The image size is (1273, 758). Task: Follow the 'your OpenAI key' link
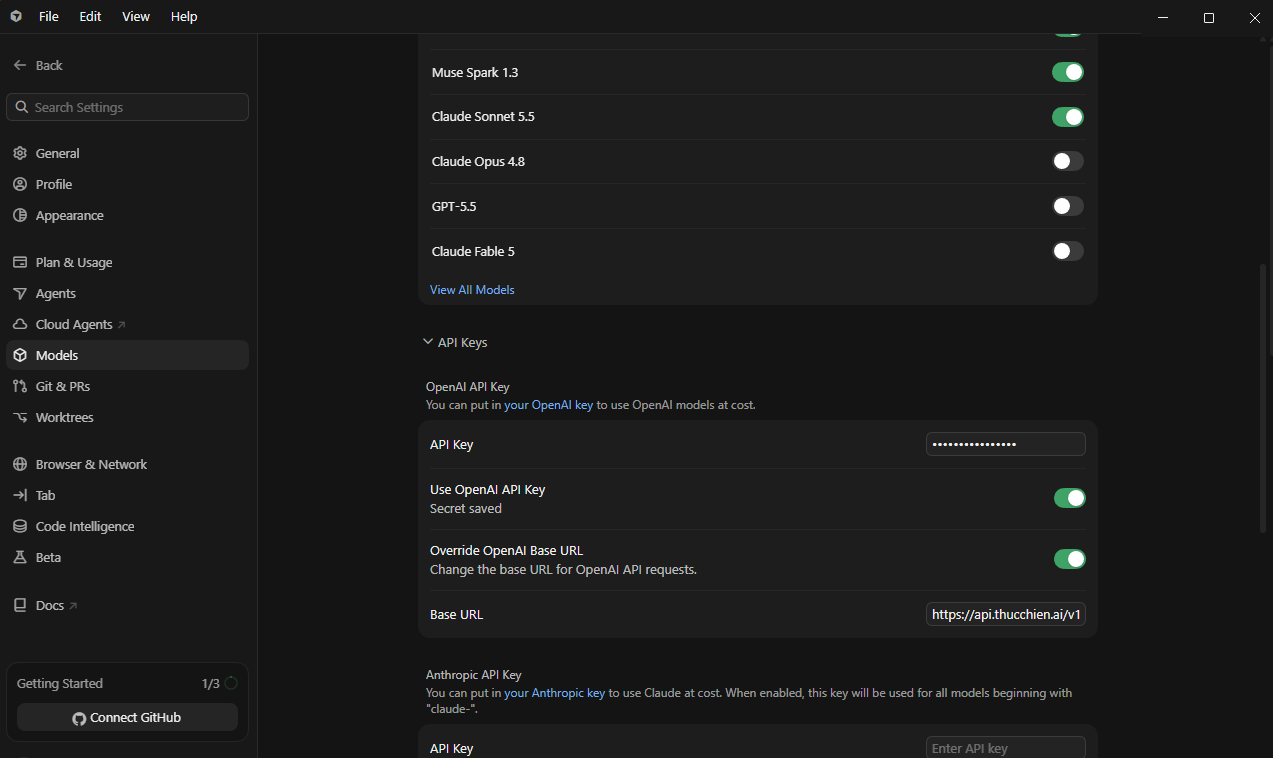click(549, 405)
